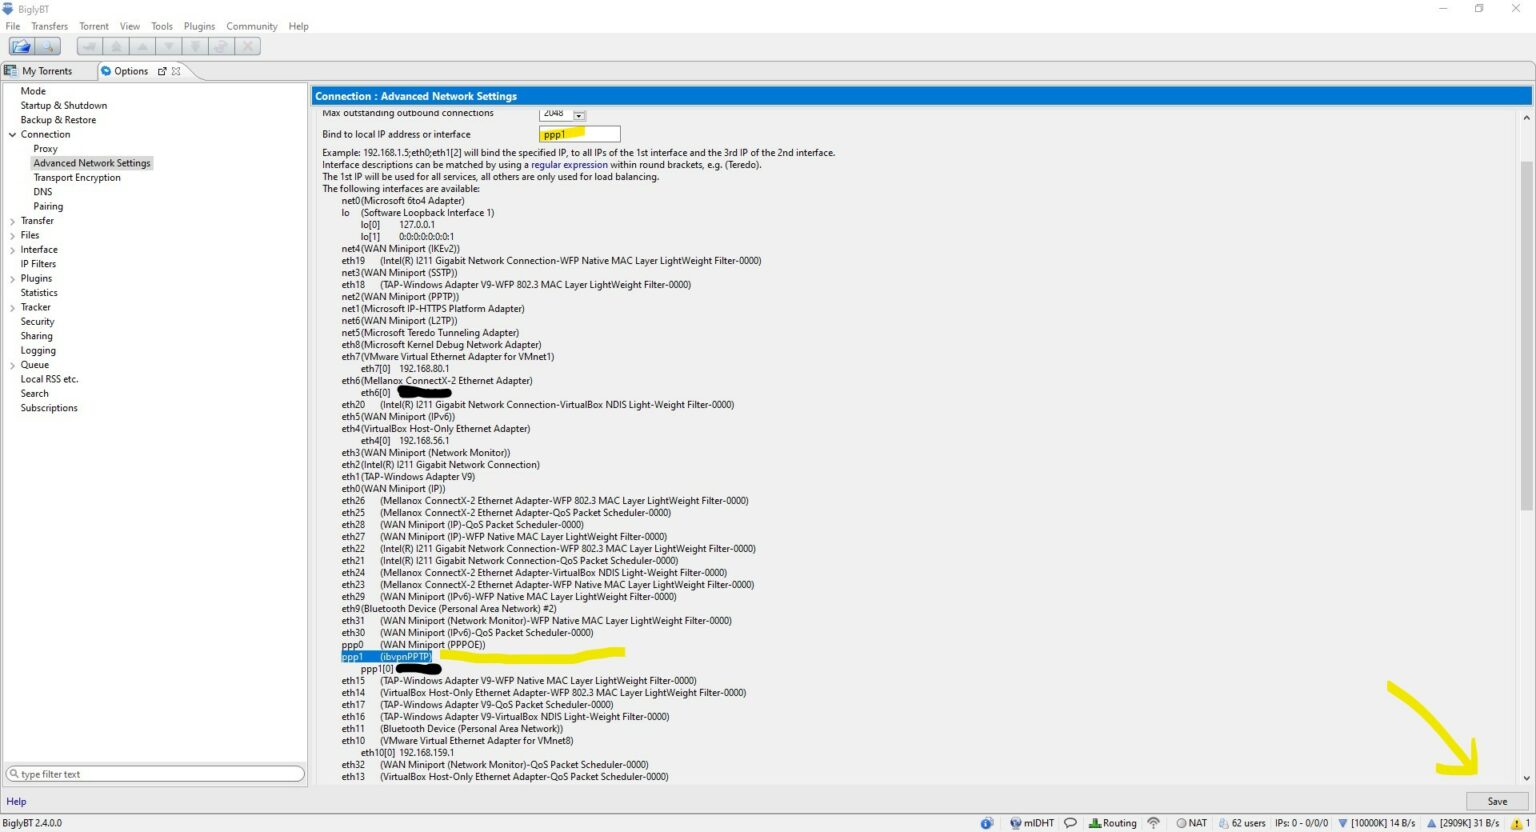1536x832 pixels.
Task: Pop out the Options tab into window
Action: (162, 71)
